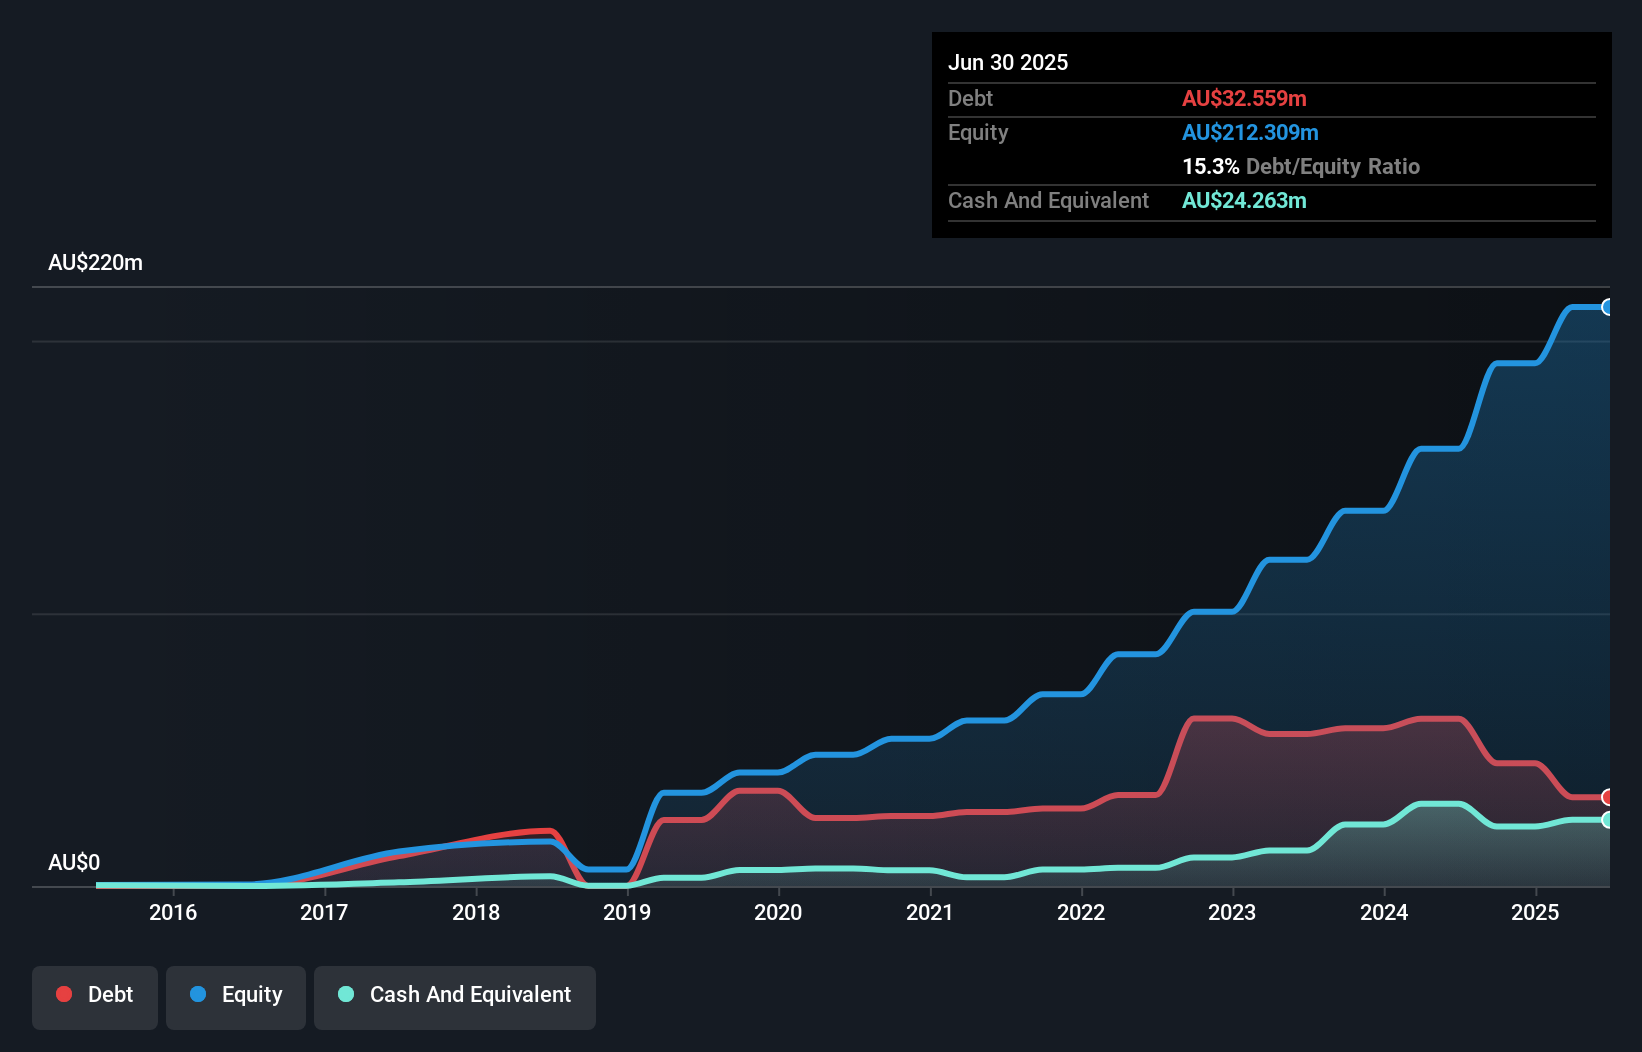Select the blue Equity endpoint marker on chart
Screen dimensions: 1642x1052
(1607, 307)
